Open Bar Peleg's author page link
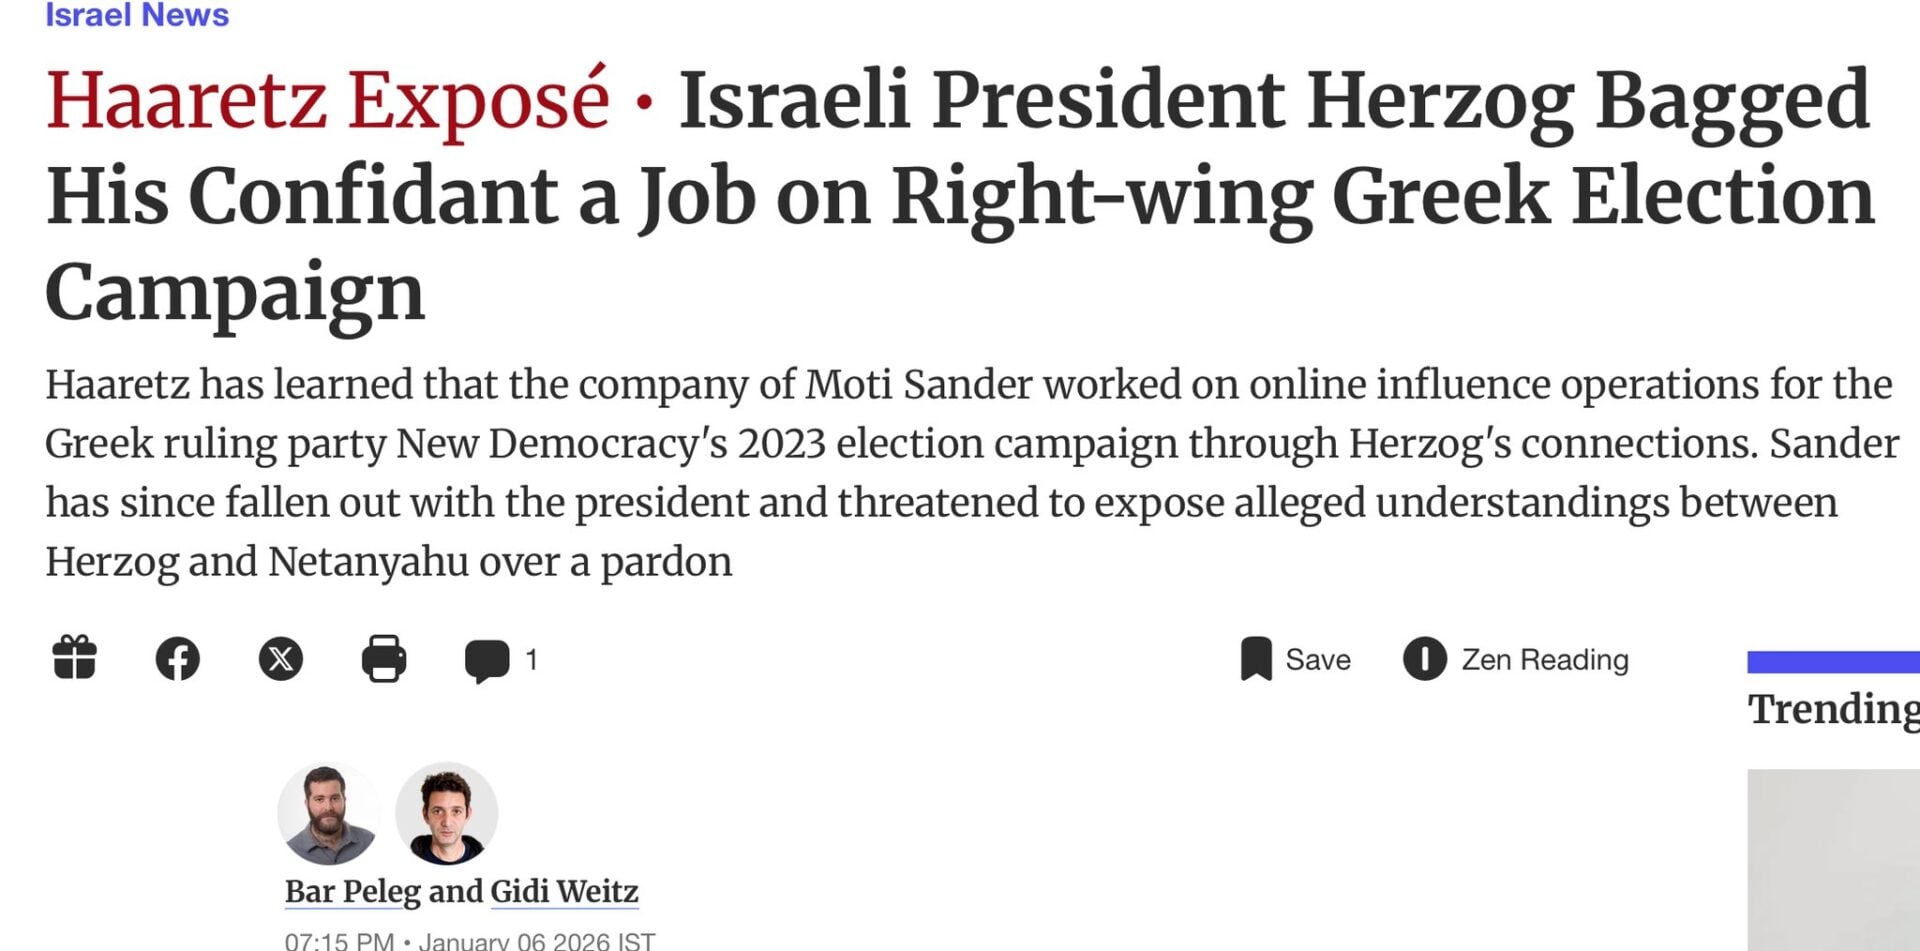The image size is (1920, 951). tap(352, 891)
